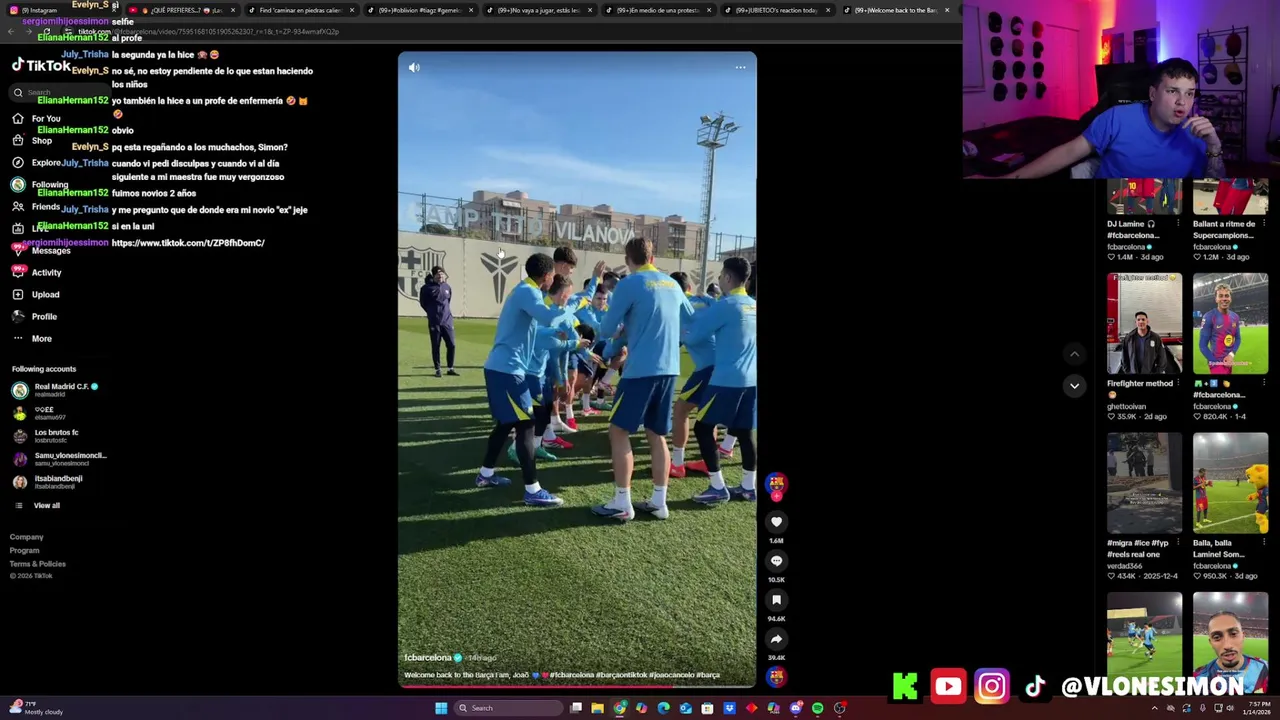The width and height of the screenshot is (1280, 720).
Task: Go to the previous video arrow
Action: coord(1074,354)
